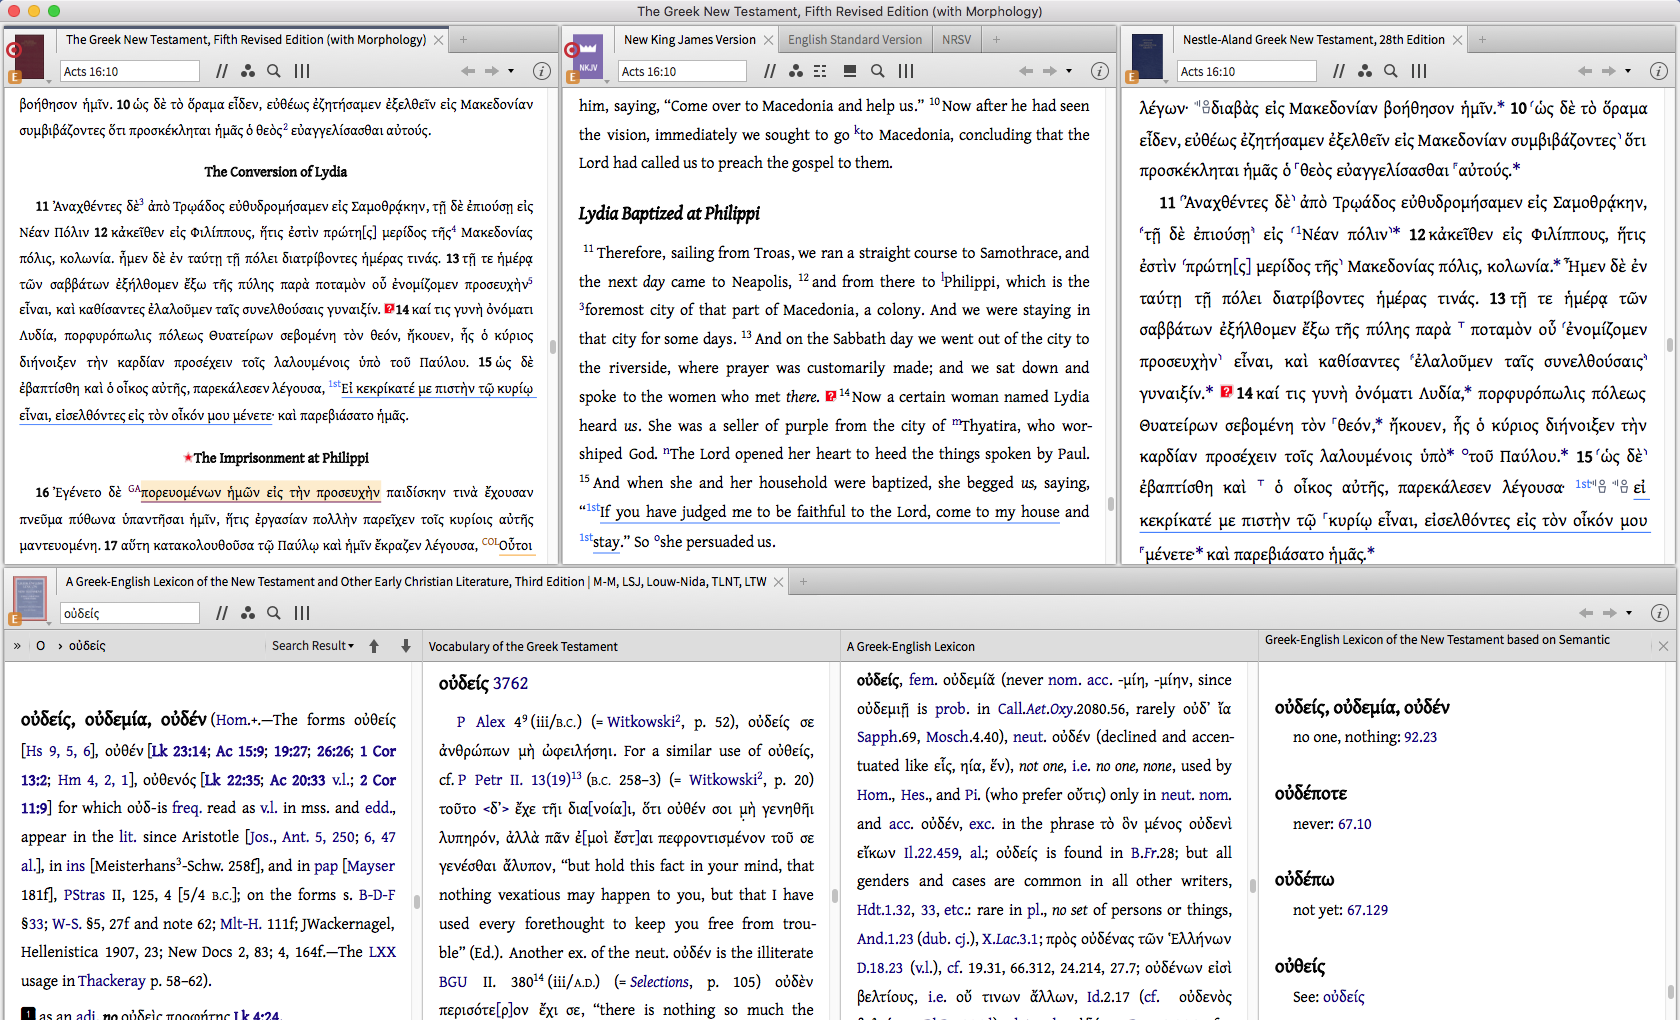
Task: Open the 92.23 Louw-Nida reference link
Action: 1420,737
